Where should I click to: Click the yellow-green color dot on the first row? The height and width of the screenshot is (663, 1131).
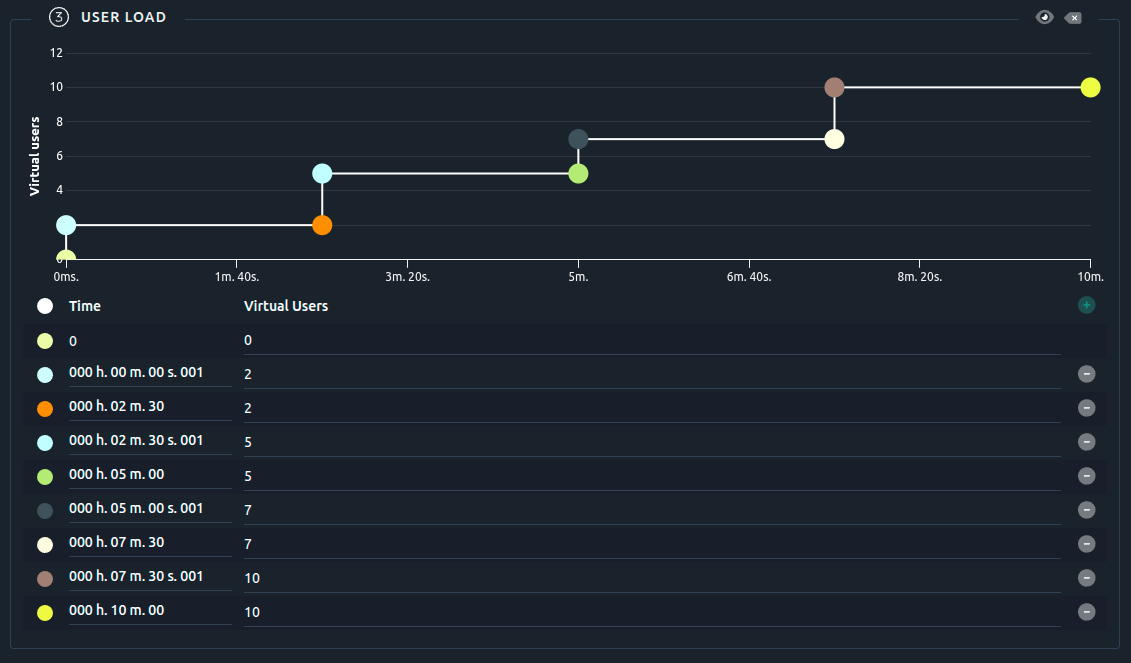point(45,340)
